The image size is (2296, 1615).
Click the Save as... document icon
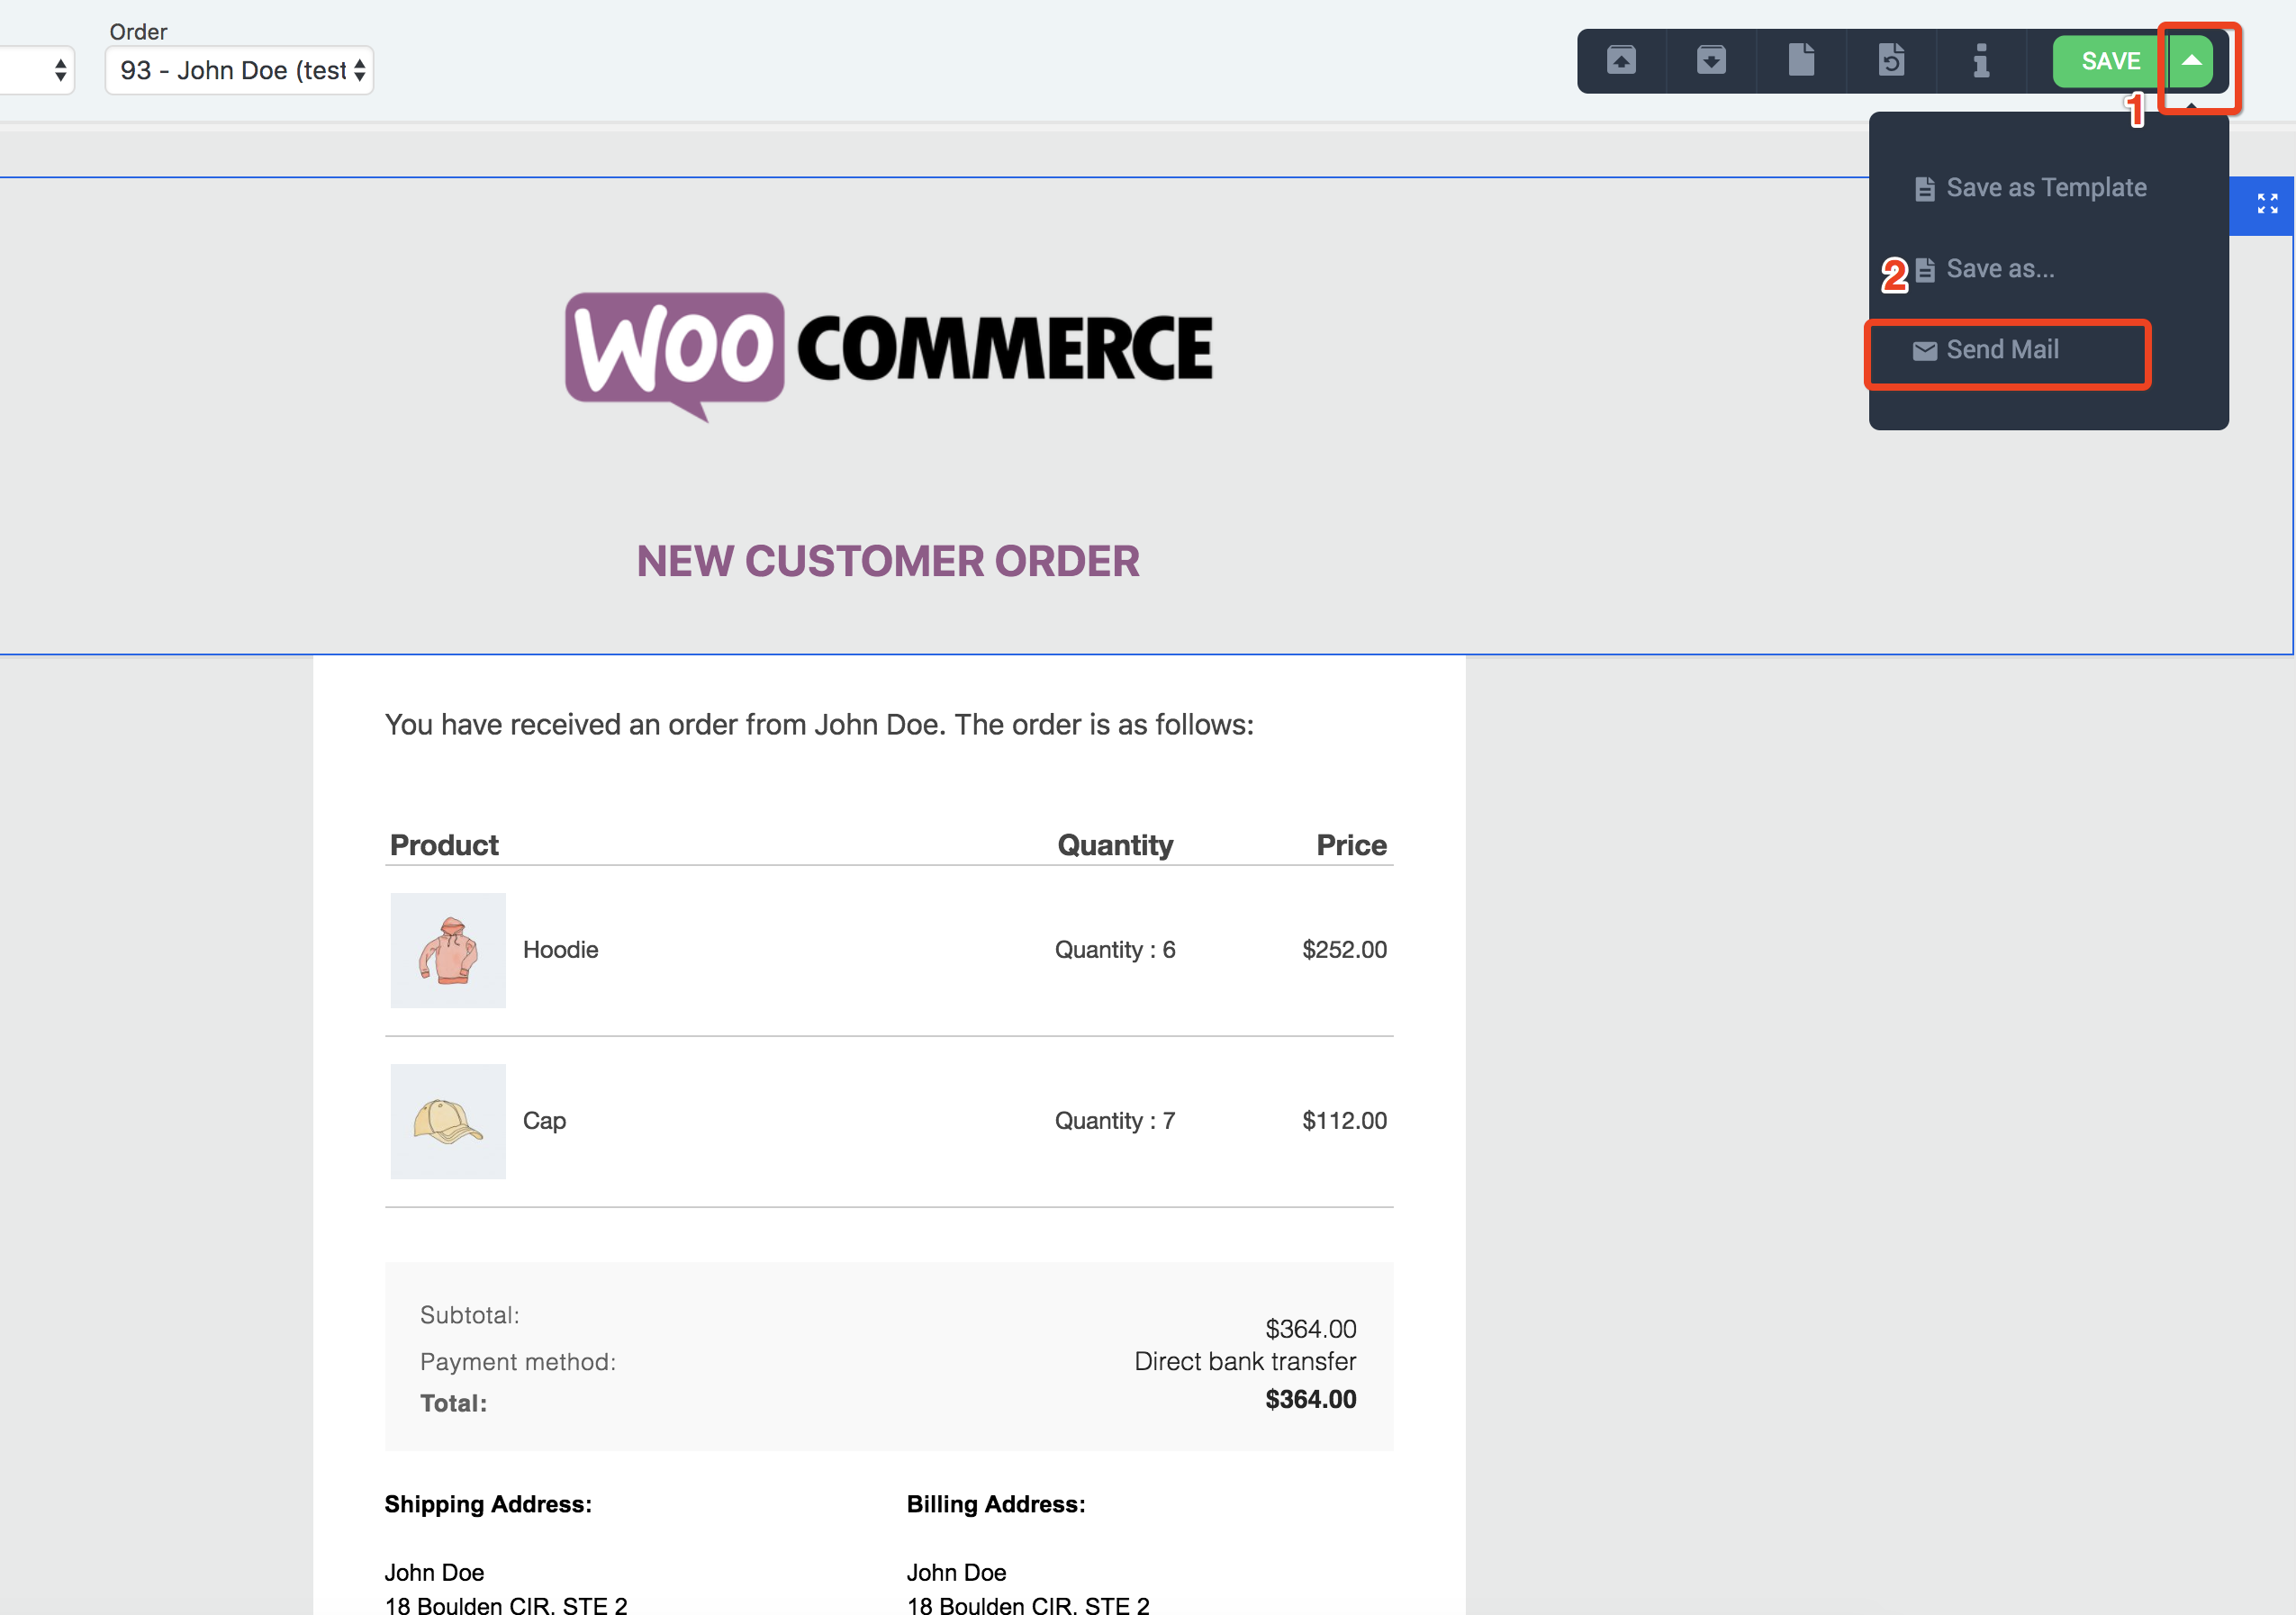point(1924,270)
